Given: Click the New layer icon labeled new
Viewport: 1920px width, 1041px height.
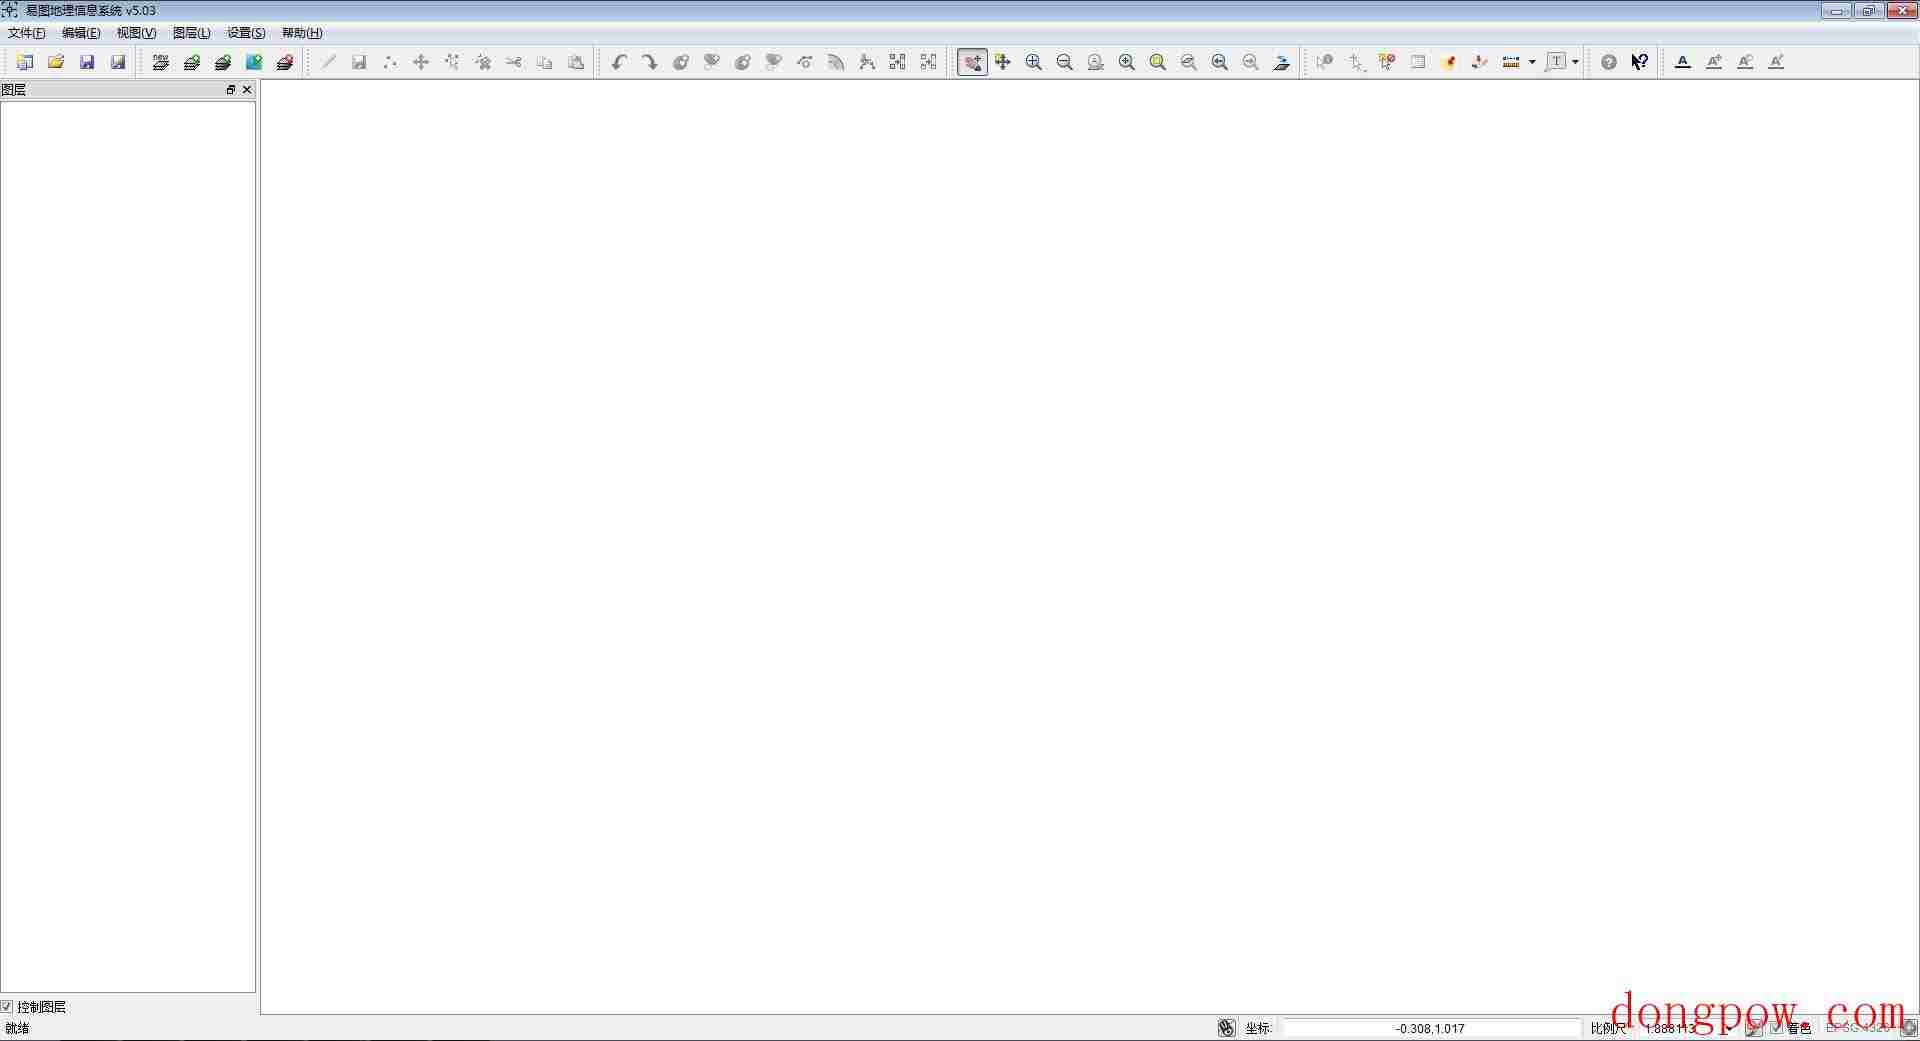Looking at the screenshot, I should pos(160,62).
